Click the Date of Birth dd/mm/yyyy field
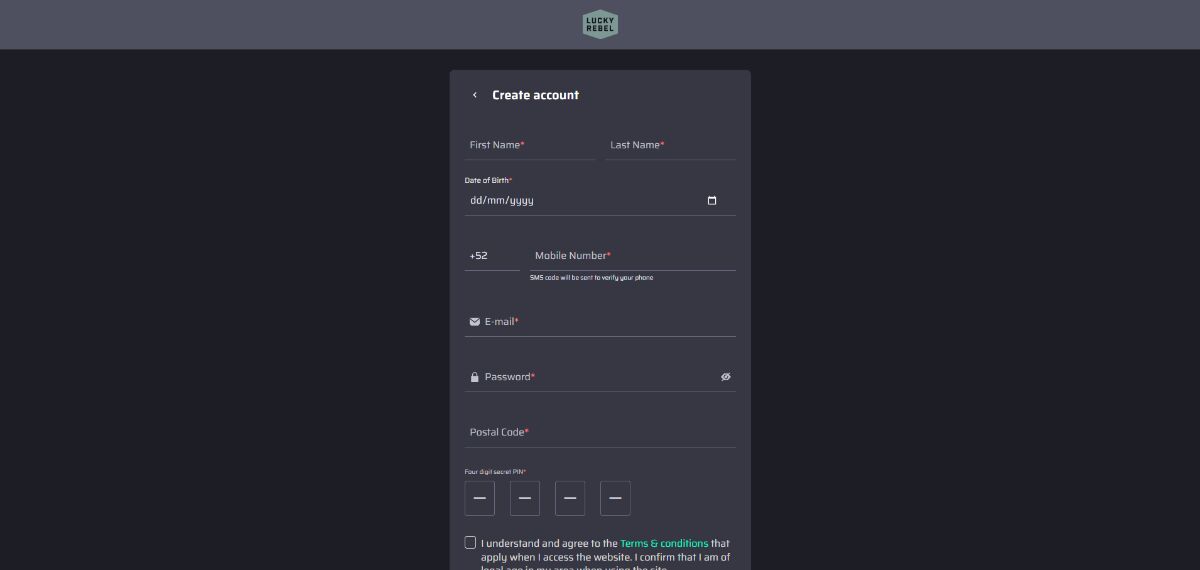Viewport: 1200px width, 570px height. click(x=600, y=200)
